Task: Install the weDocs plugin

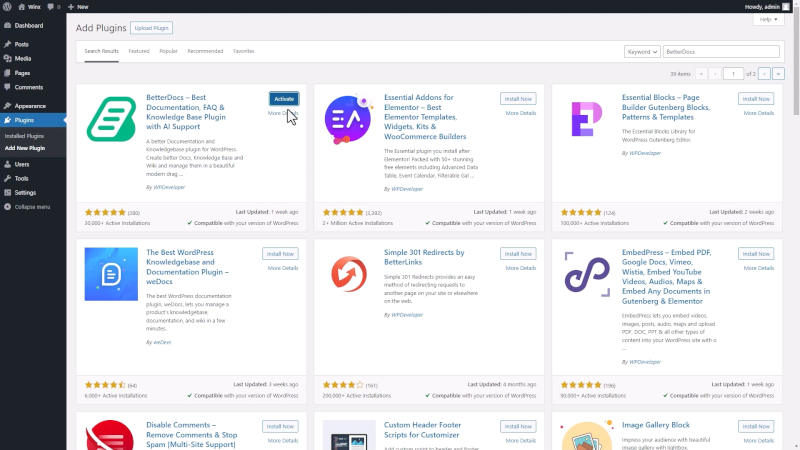Action: (280, 254)
